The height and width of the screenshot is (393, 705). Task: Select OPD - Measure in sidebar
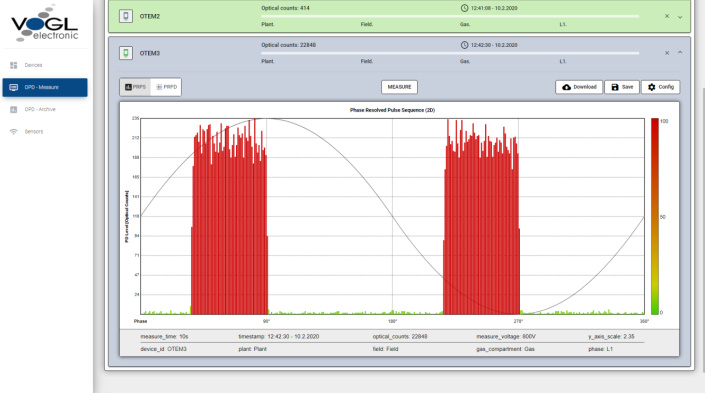(x=45, y=87)
